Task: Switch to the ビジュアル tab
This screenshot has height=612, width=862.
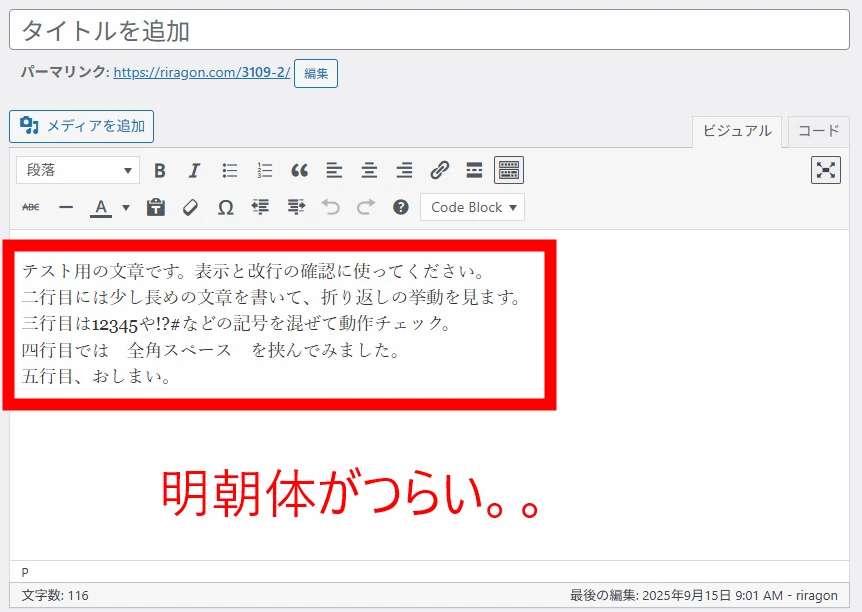Action: point(736,131)
